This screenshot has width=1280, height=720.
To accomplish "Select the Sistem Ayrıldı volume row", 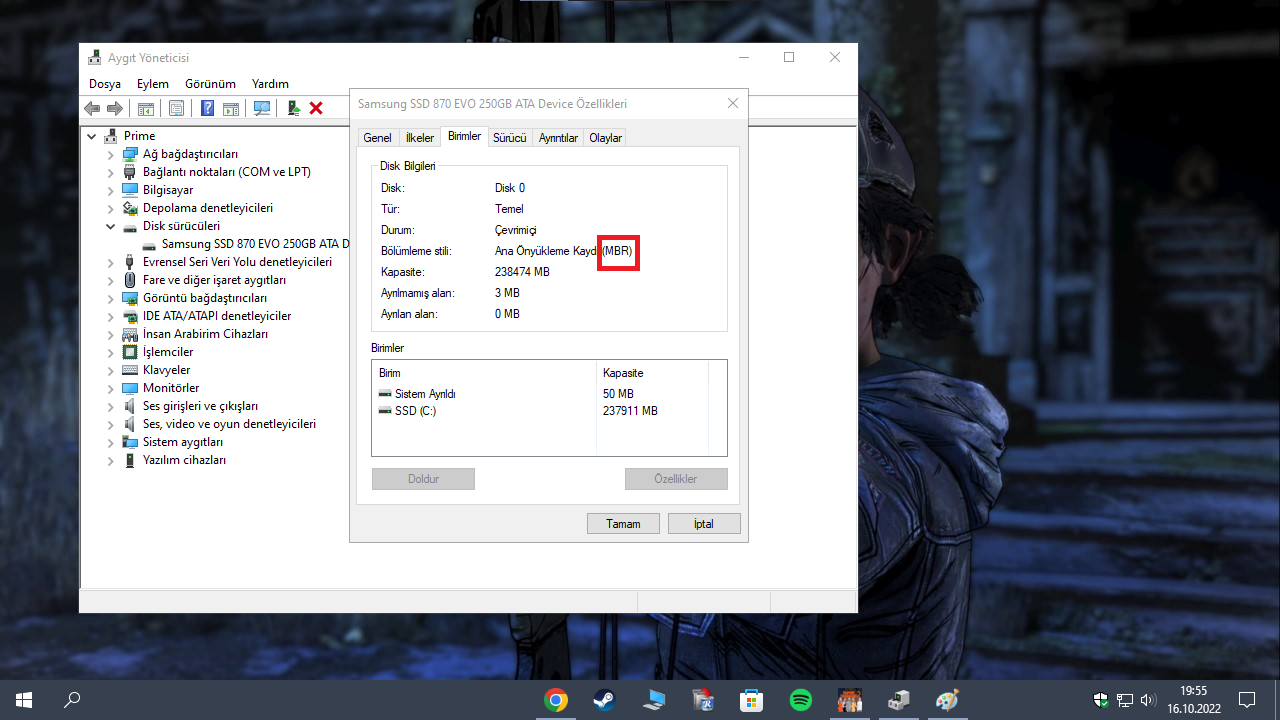I will [x=548, y=394].
